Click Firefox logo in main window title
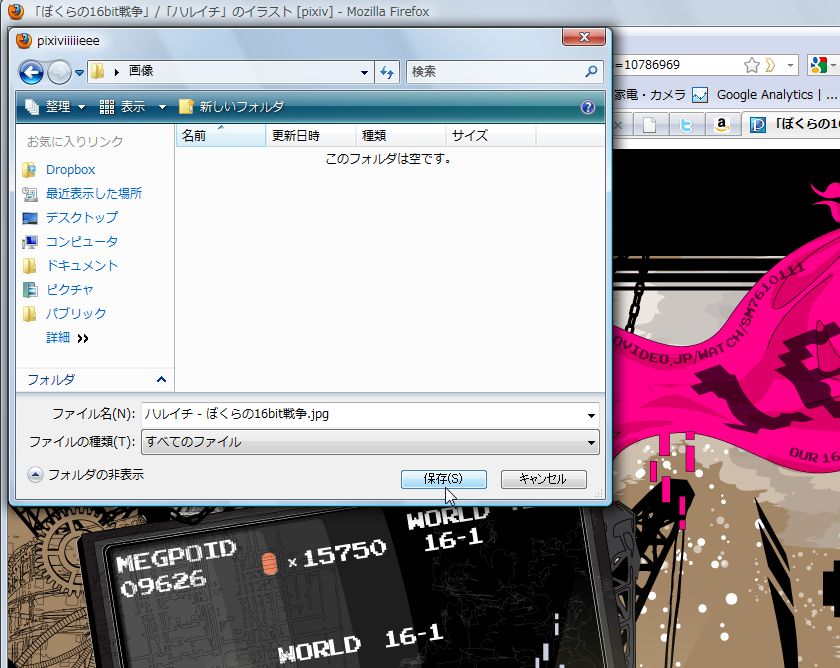 (15, 11)
